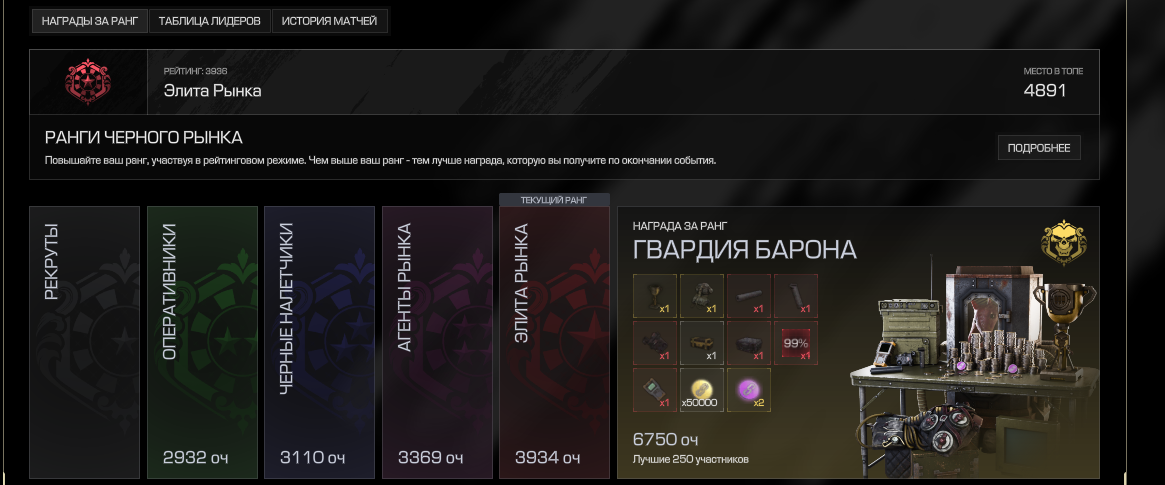Switch to Таблица лидеров tab

(210, 22)
